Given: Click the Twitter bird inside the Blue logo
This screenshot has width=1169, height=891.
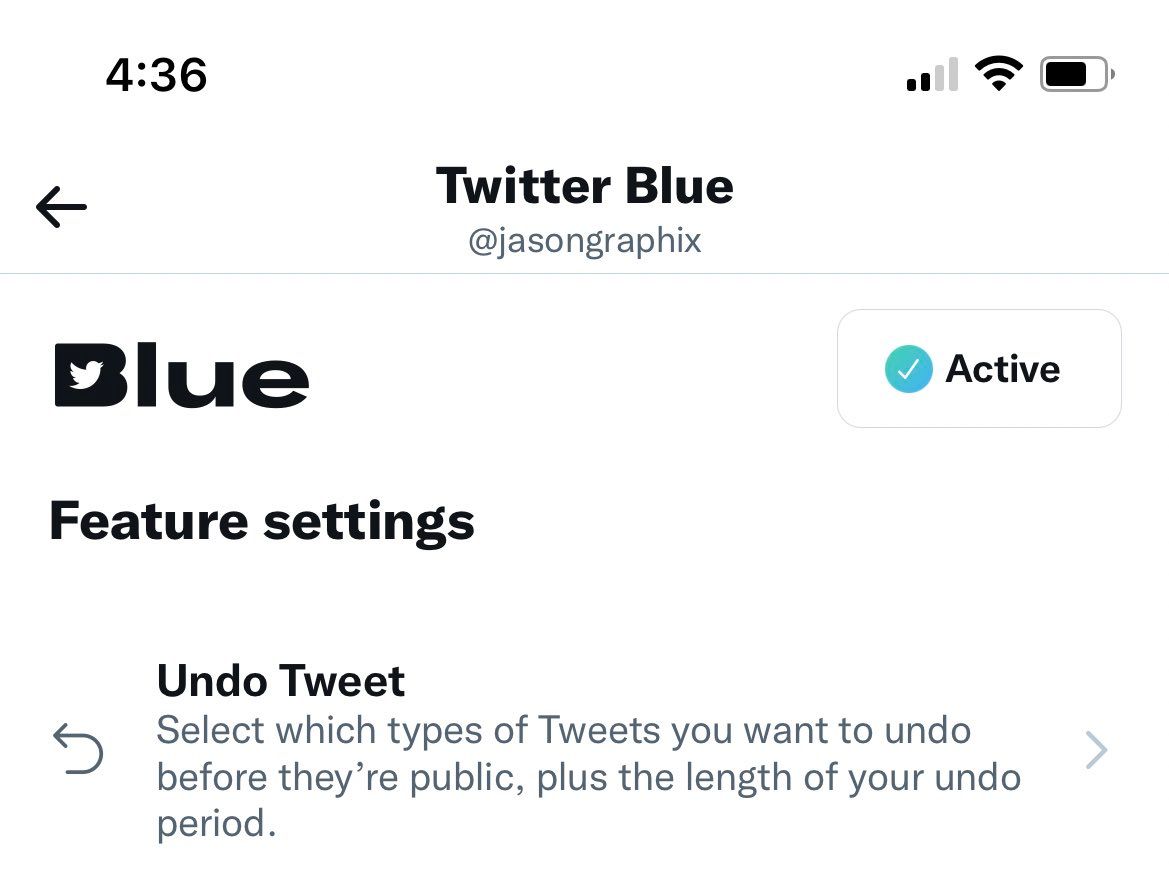Looking at the screenshot, I should tap(87, 375).
